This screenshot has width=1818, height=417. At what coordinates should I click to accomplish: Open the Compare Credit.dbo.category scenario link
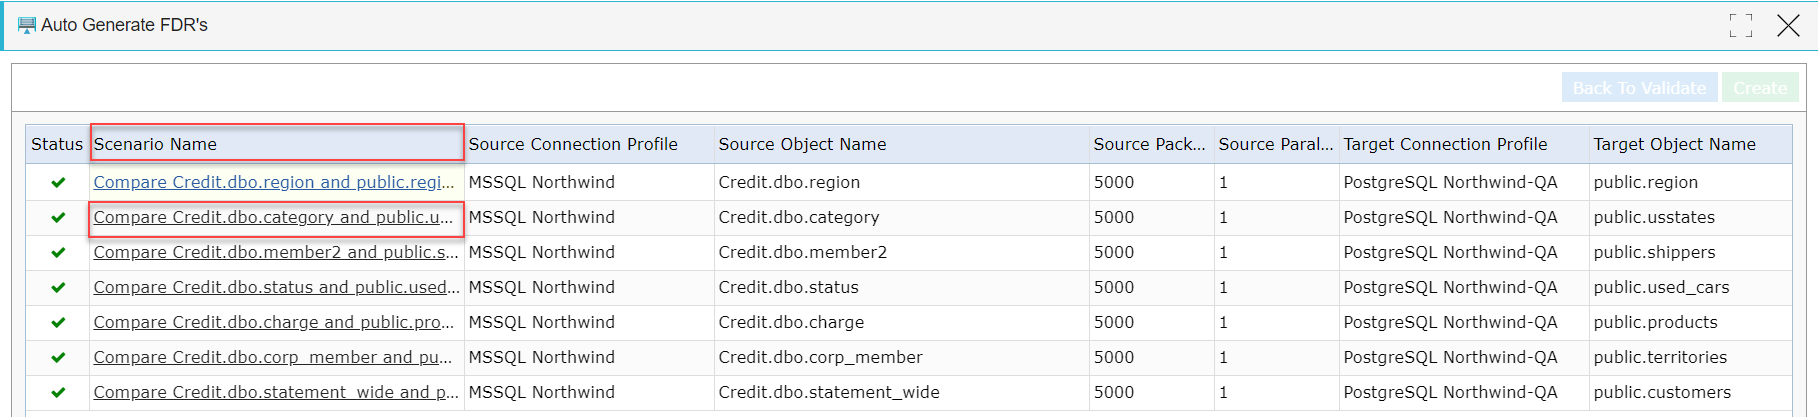pos(273,217)
